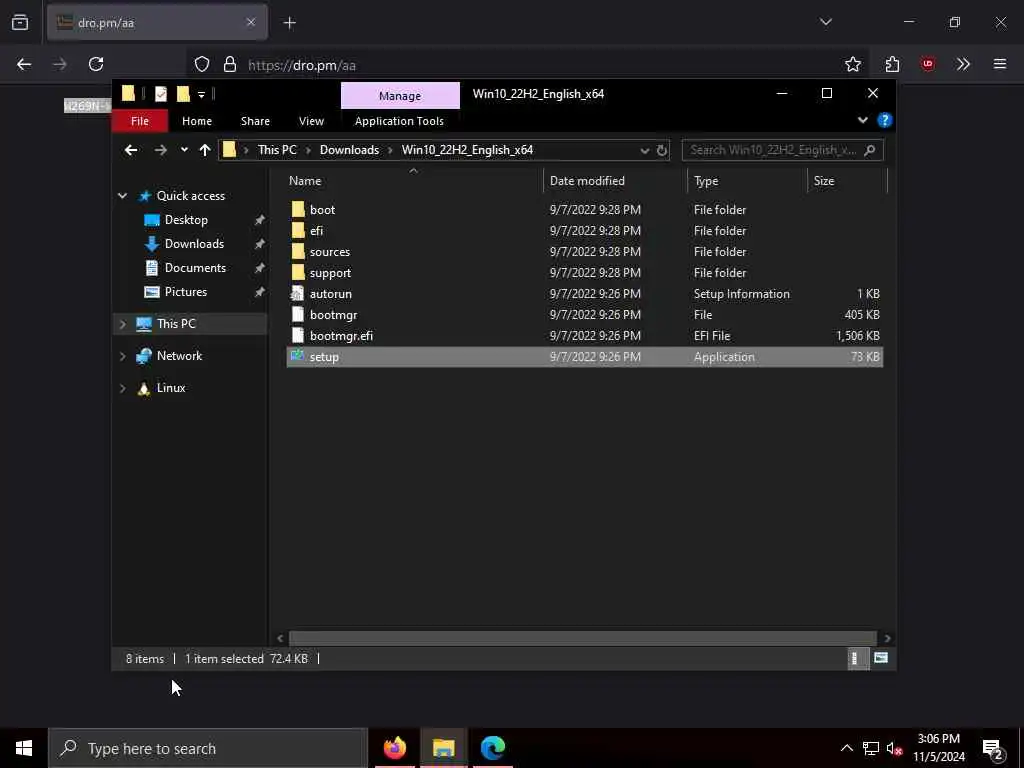Open the File menu
The width and height of the screenshot is (1024, 768).
pyautogui.click(x=140, y=121)
